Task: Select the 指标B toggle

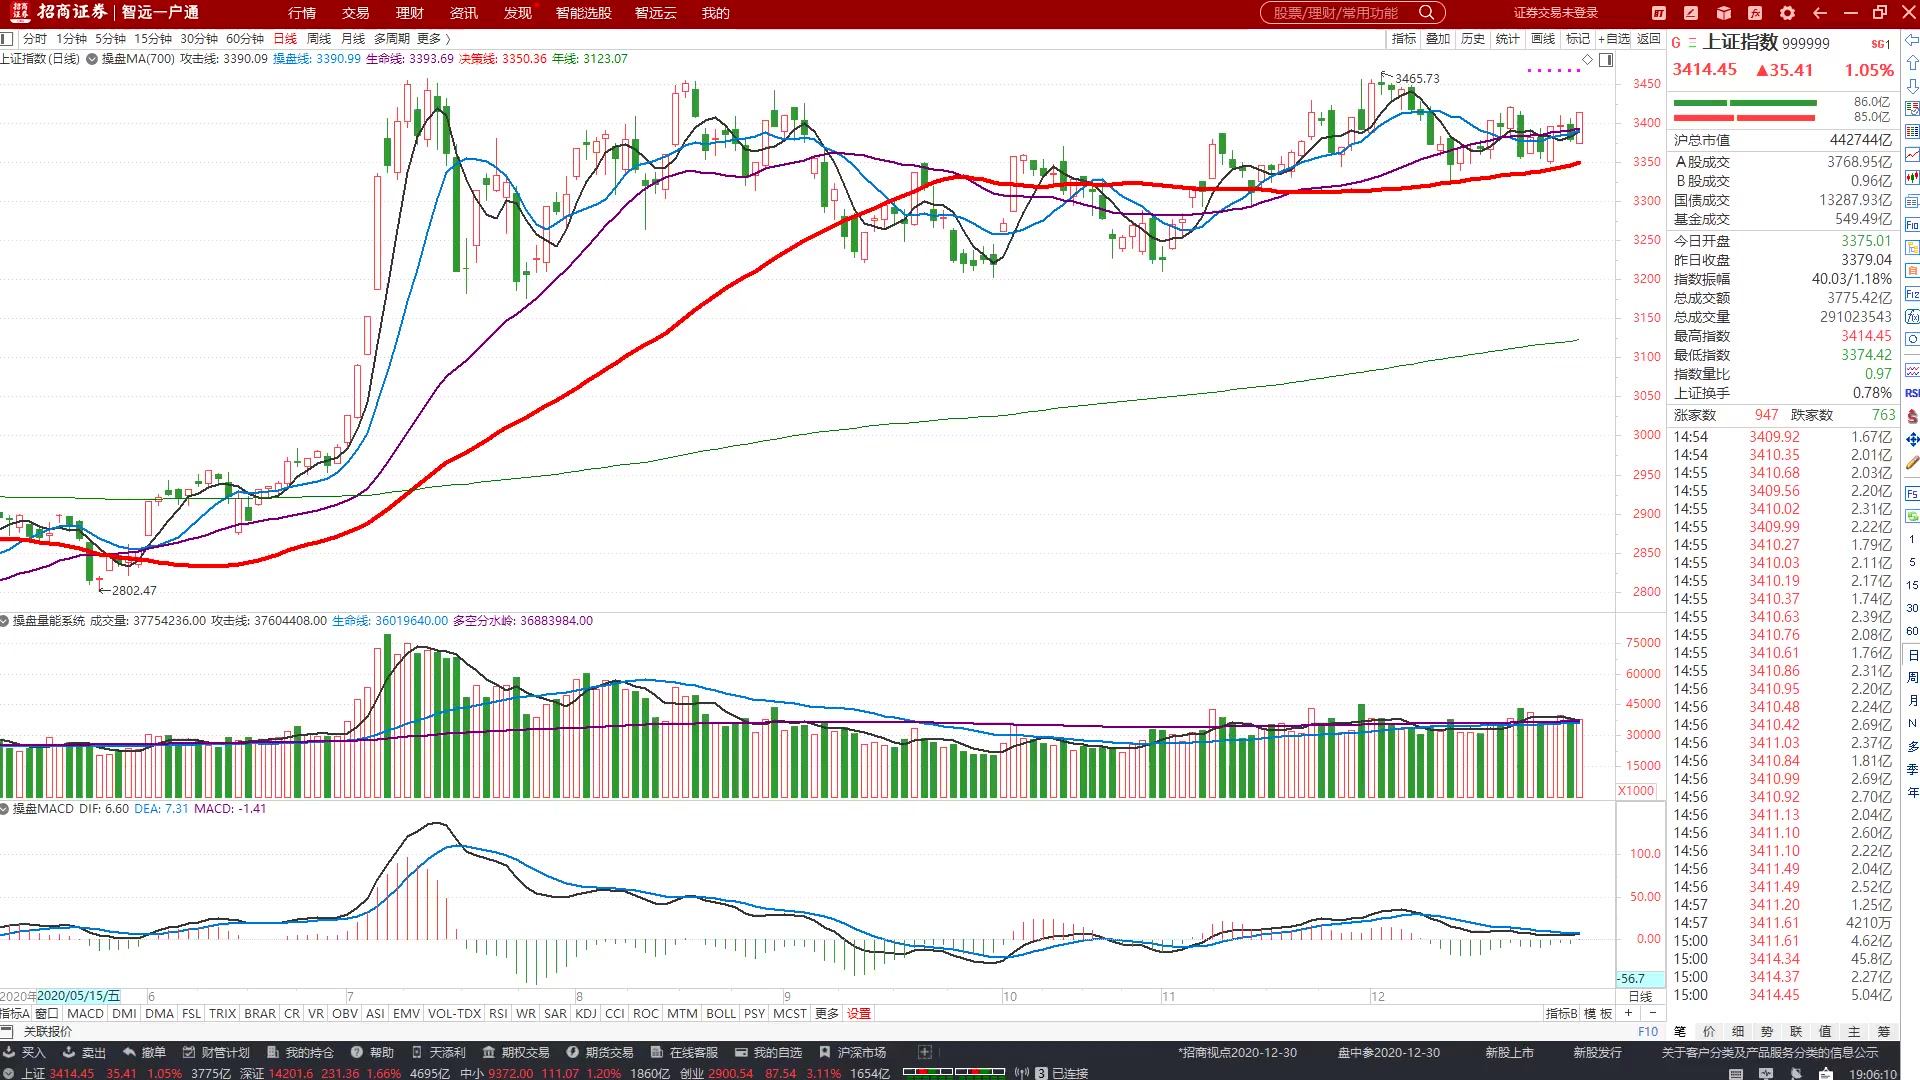Action: pyautogui.click(x=1561, y=1013)
